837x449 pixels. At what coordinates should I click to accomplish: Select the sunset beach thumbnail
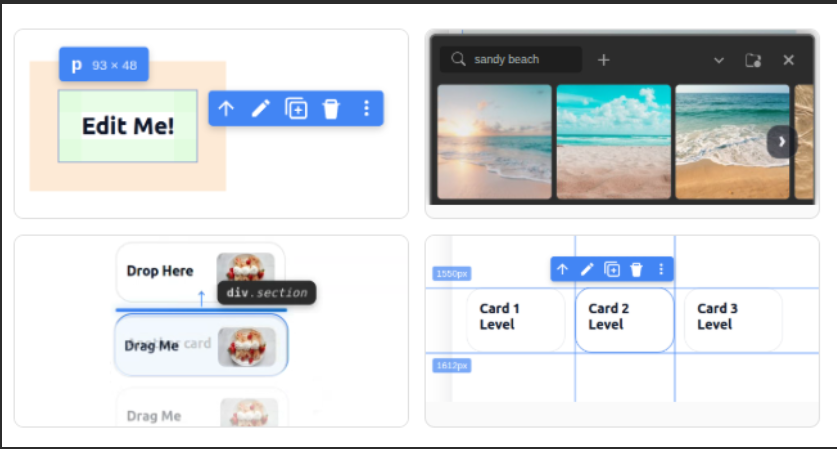tap(494, 141)
